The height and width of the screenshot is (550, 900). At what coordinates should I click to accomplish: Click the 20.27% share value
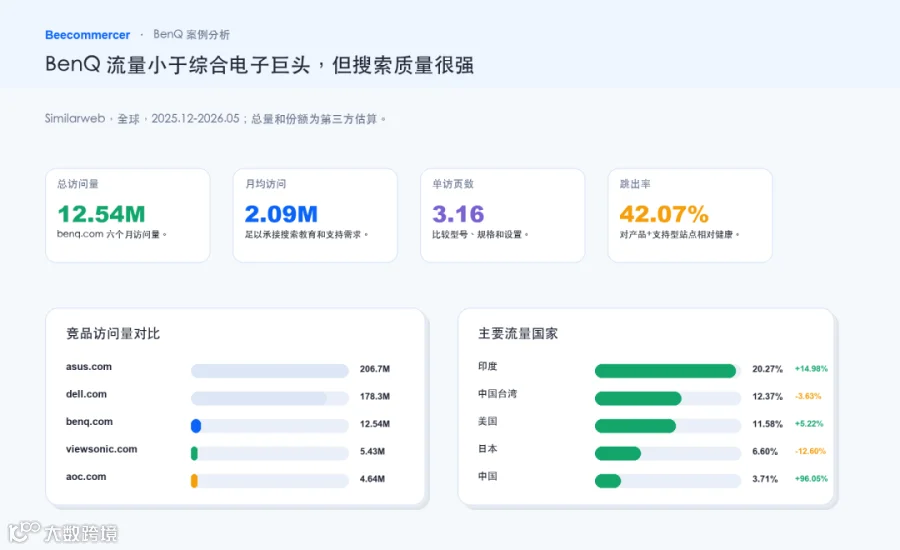[767, 369]
